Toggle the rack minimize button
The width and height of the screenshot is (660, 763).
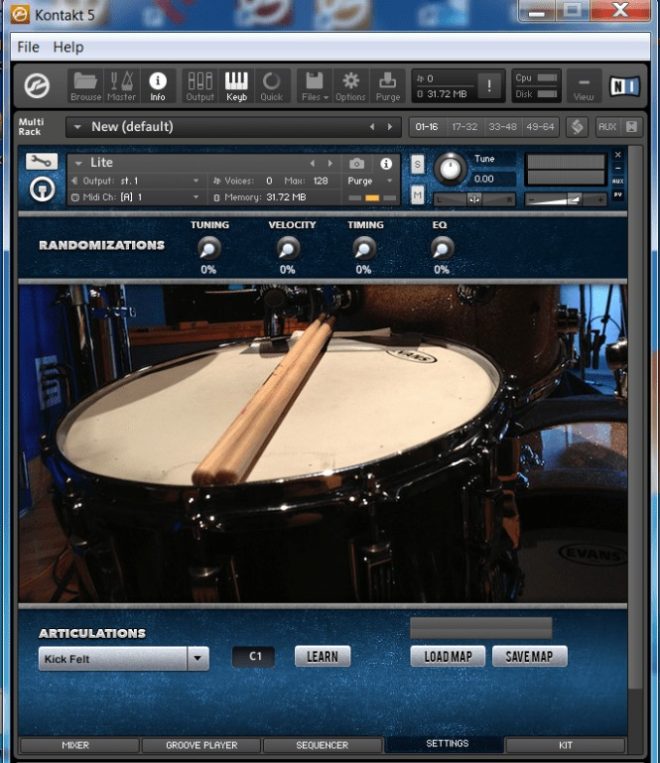(632, 127)
